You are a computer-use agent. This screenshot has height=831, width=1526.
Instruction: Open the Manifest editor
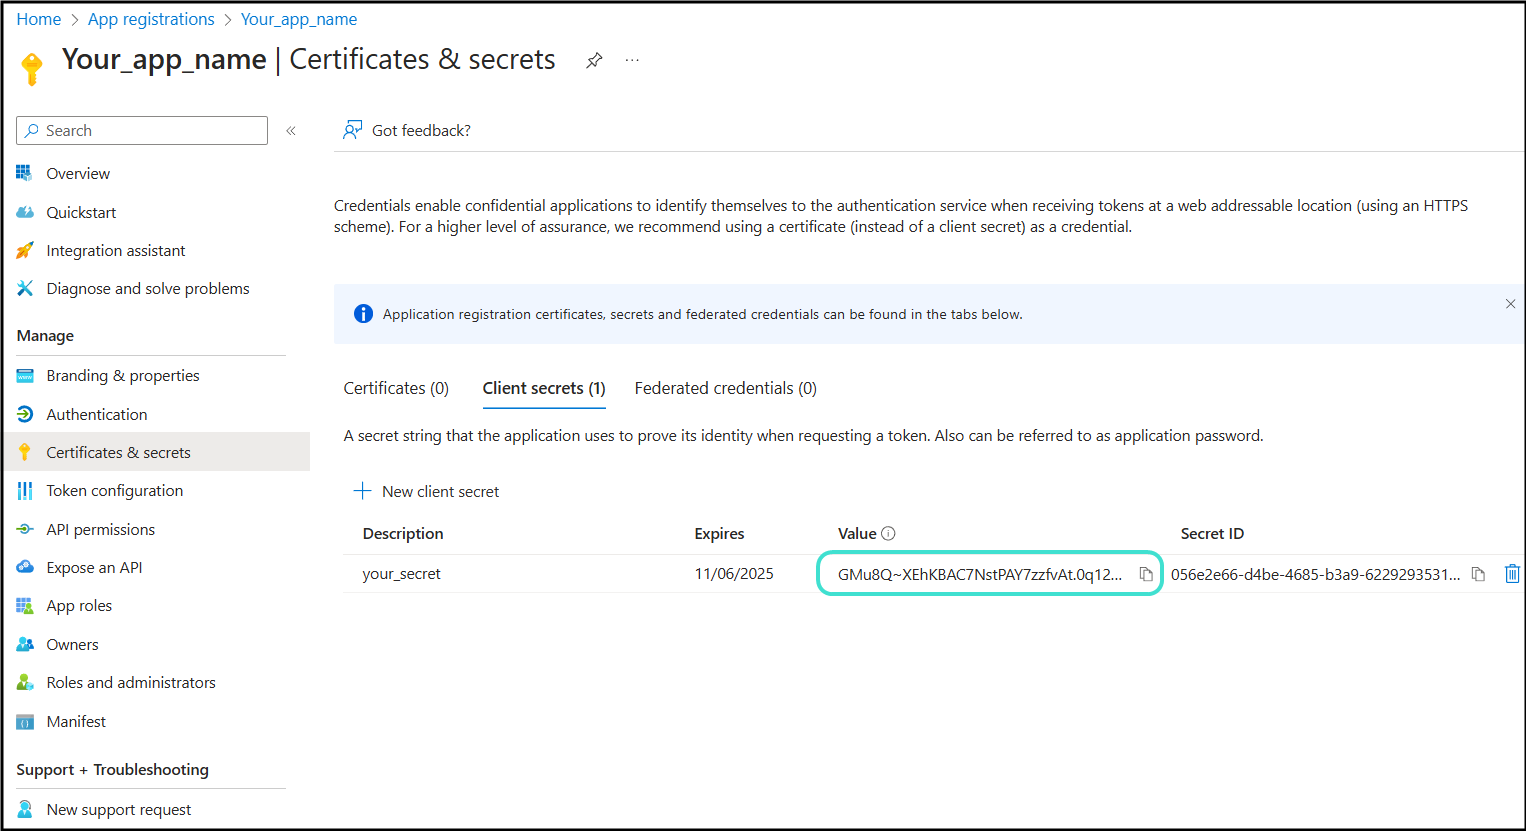76,721
